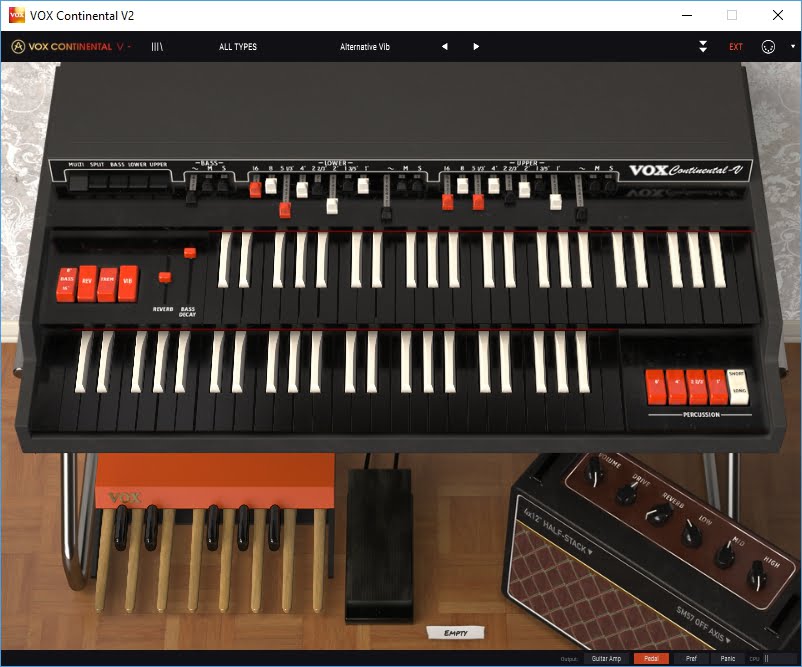Click the VOX bass pedalboard
The height and width of the screenshot is (667, 802).
[214, 532]
